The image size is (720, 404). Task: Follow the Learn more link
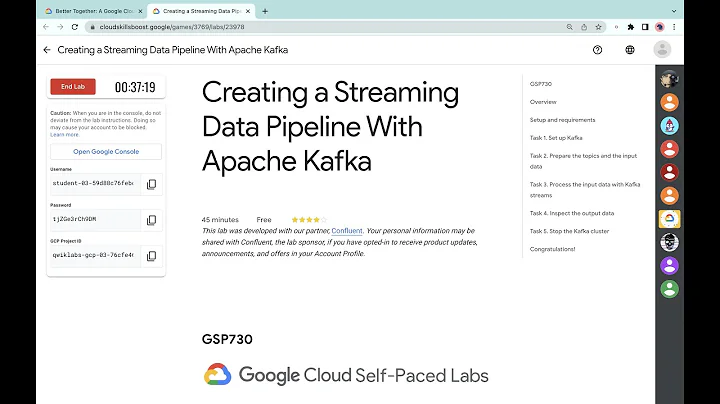[65, 135]
